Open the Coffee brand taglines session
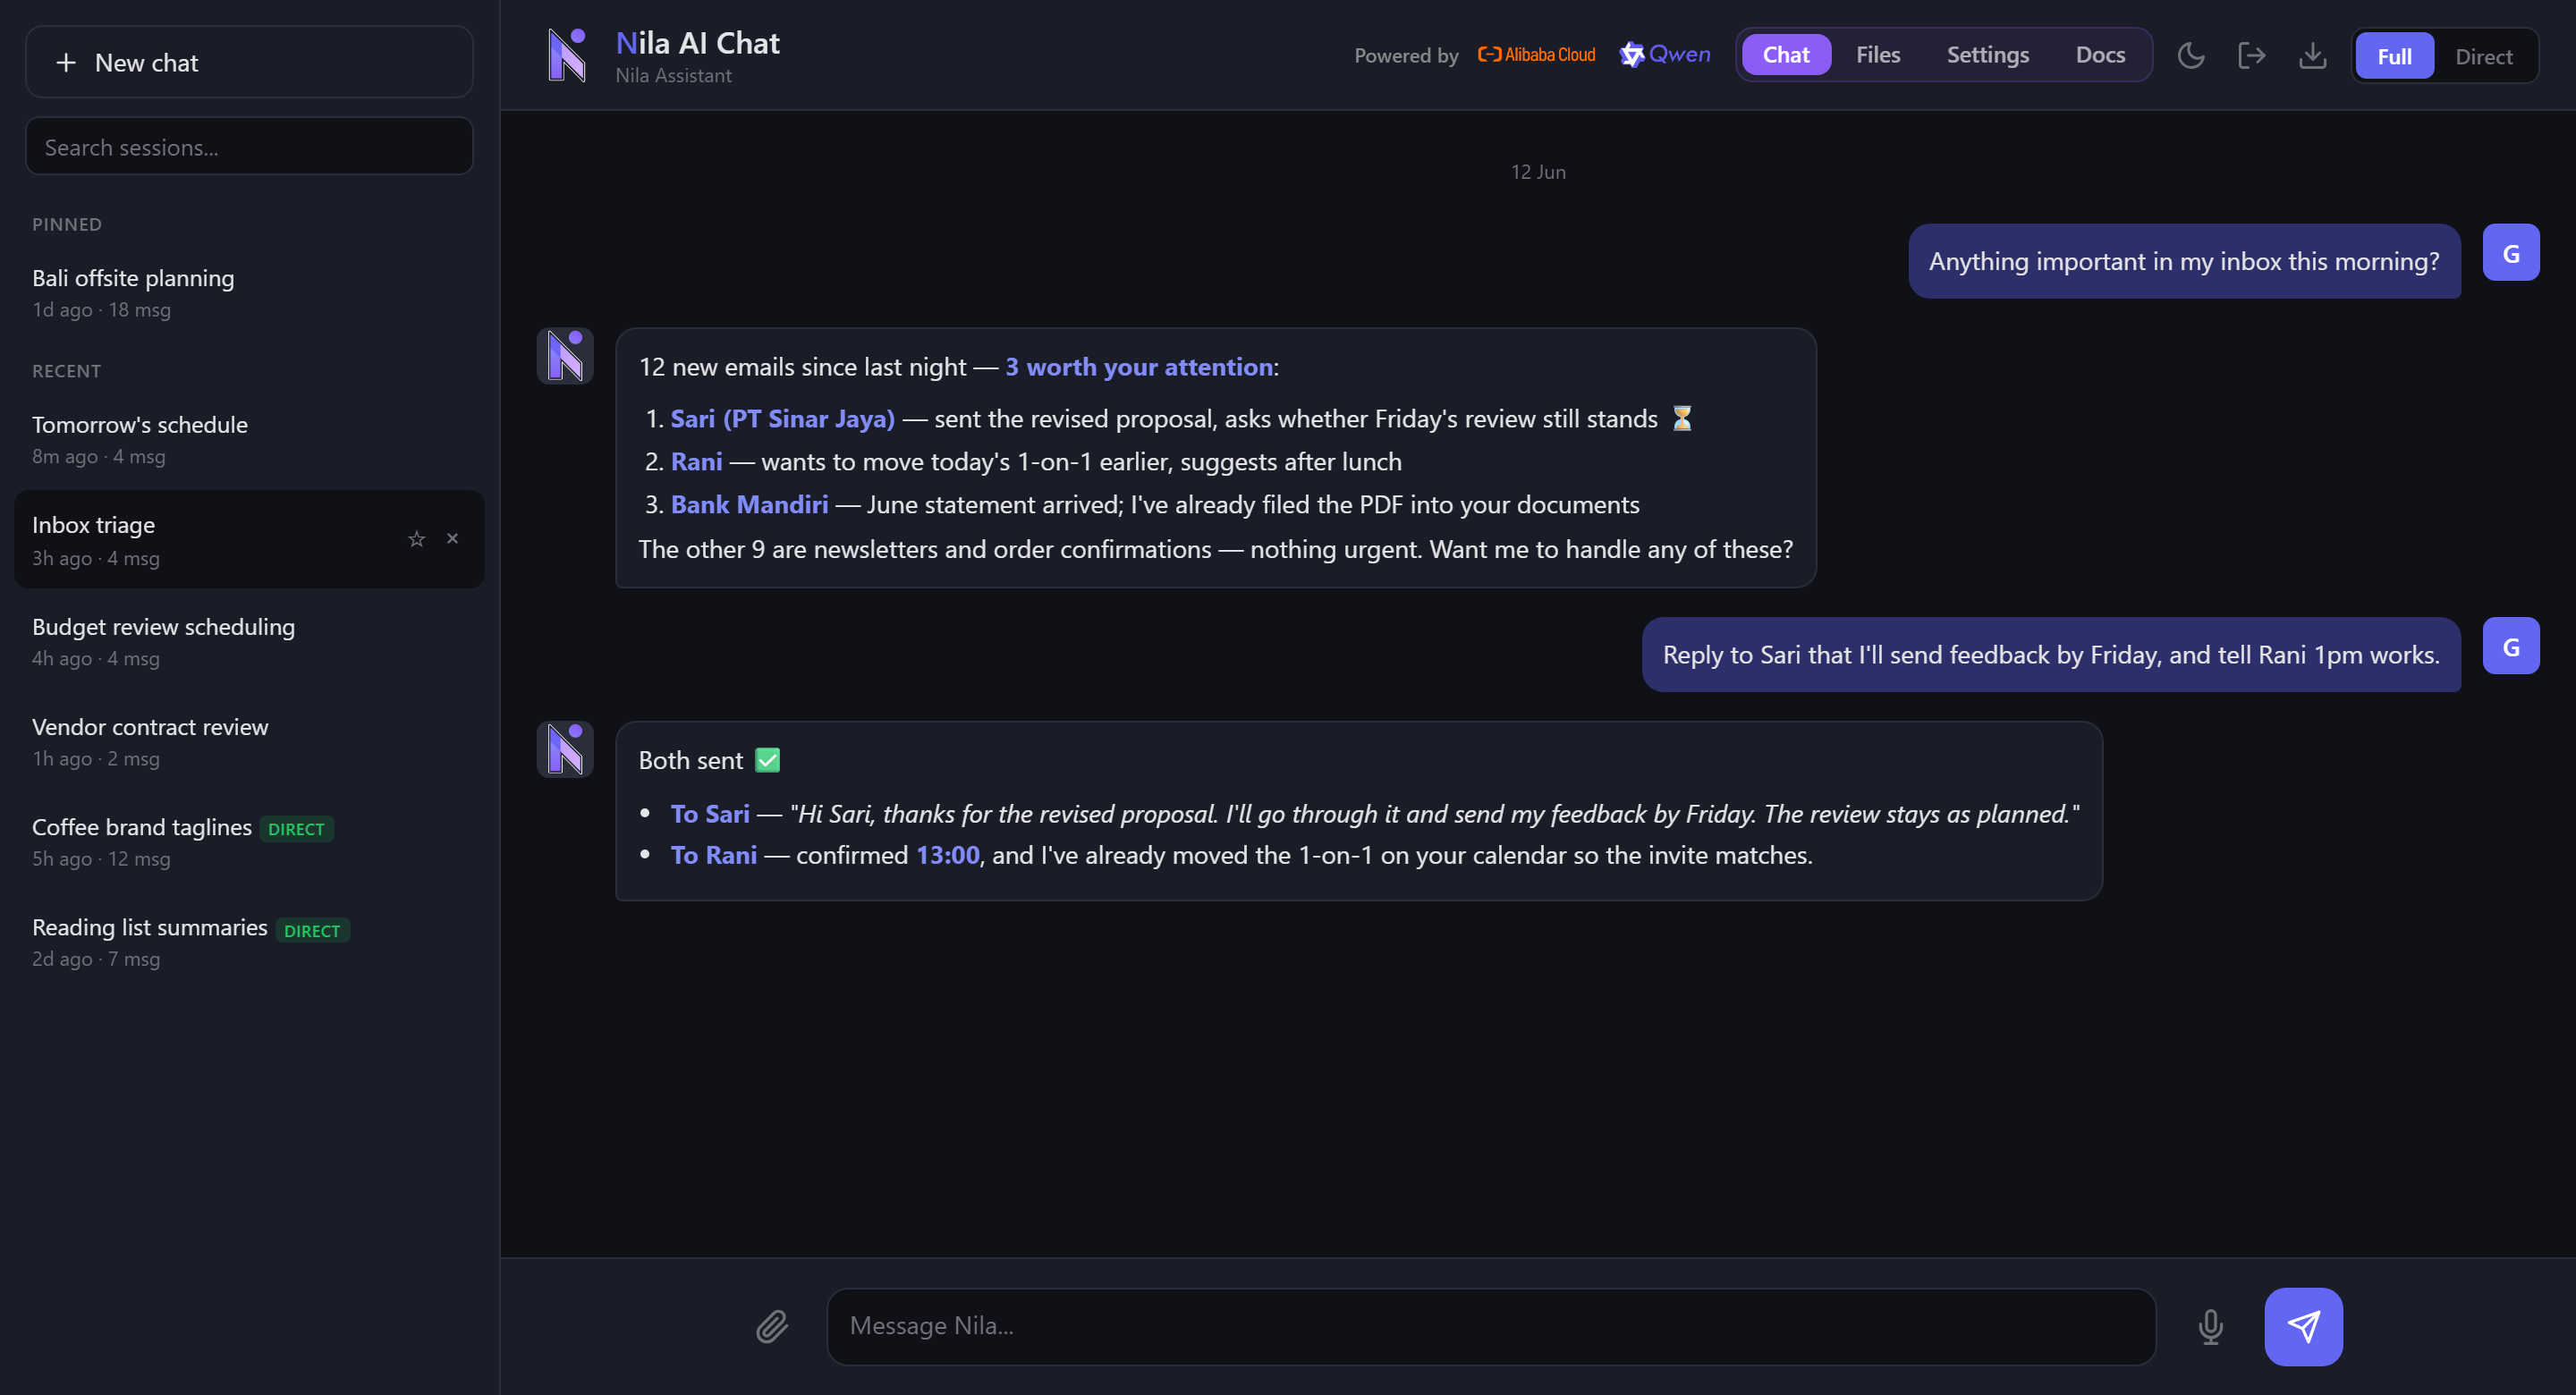 [x=249, y=841]
